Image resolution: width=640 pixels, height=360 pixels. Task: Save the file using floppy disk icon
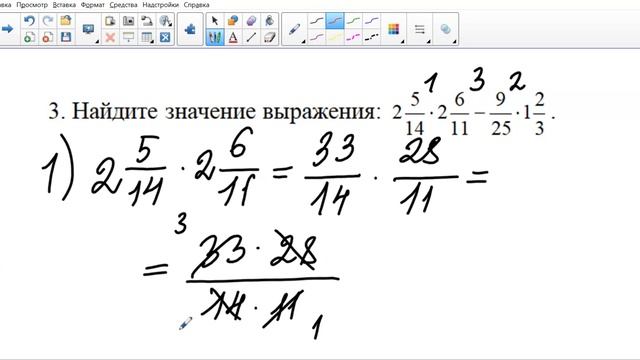(66, 38)
